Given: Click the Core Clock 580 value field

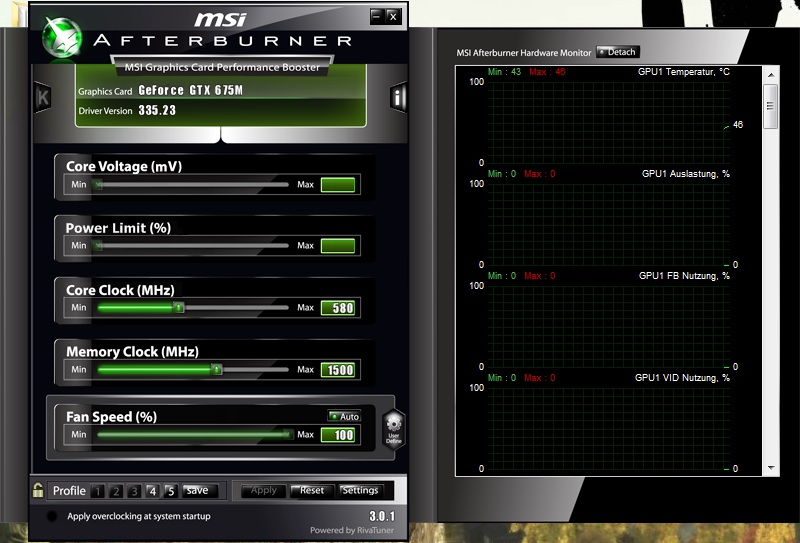Looking at the screenshot, I should 338,308.
